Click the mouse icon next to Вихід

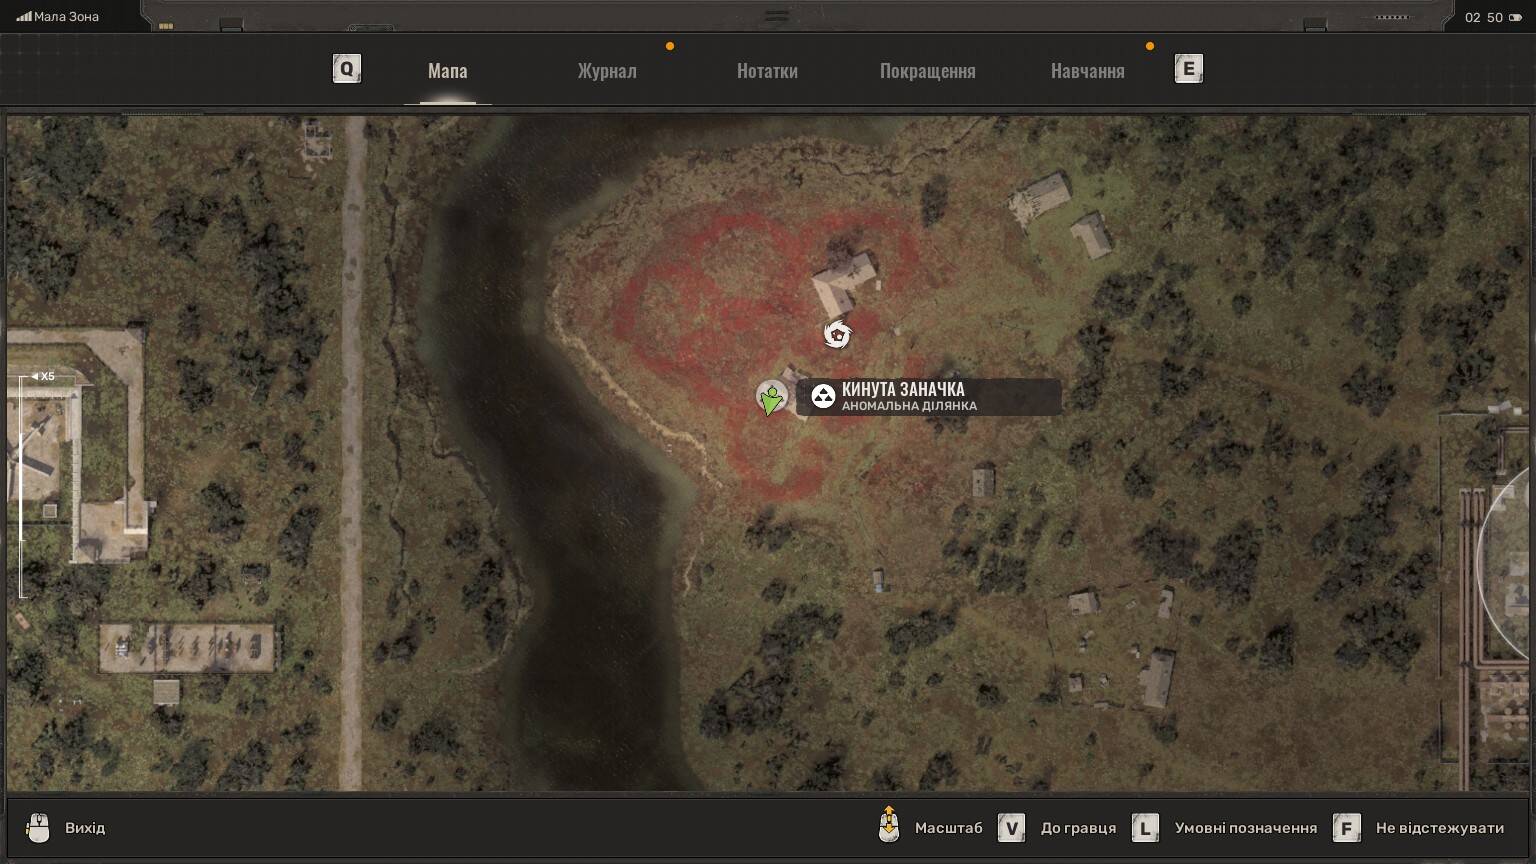pos(38,828)
